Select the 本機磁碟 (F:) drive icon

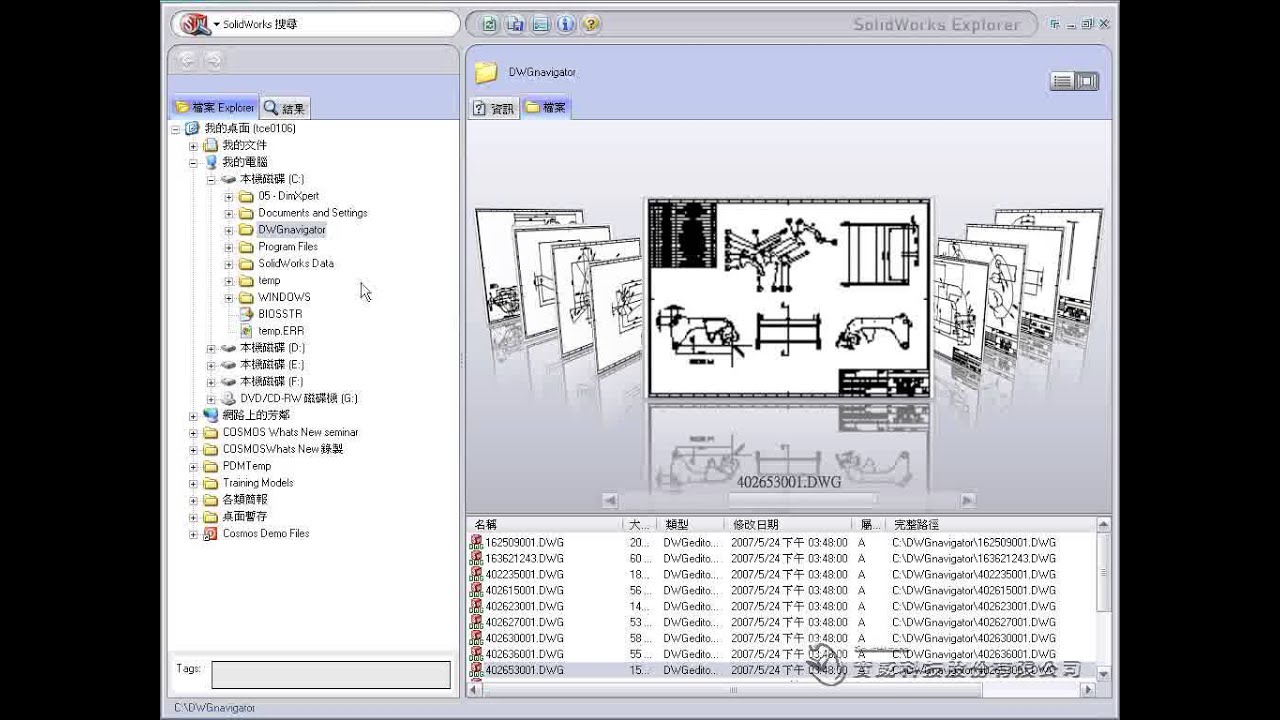coord(228,382)
